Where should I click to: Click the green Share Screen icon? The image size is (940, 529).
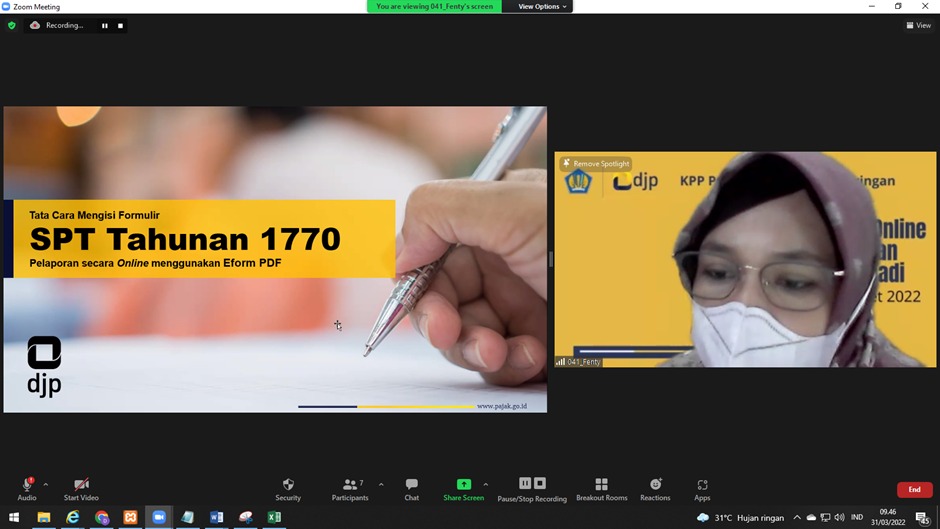(463, 485)
